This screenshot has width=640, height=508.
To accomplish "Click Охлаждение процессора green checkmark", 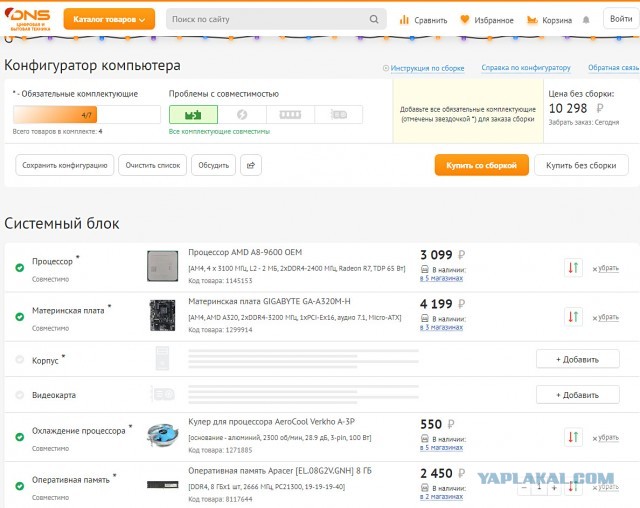I will coord(19,437).
